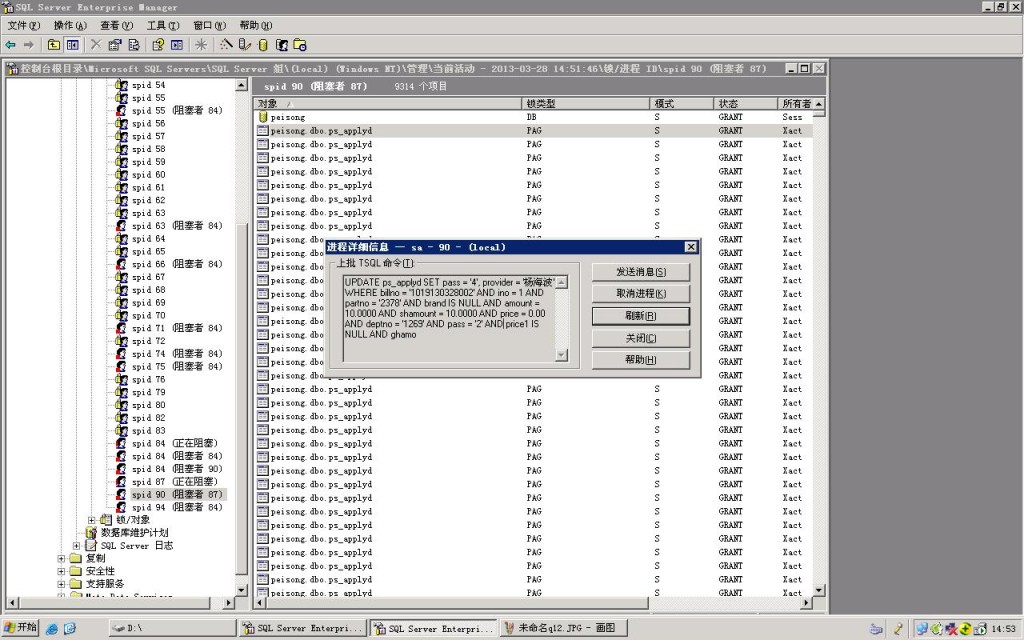Click the yellow database cylinder icon on the toolbar
The height and width of the screenshot is (640, 1024).
pos(263,44)
